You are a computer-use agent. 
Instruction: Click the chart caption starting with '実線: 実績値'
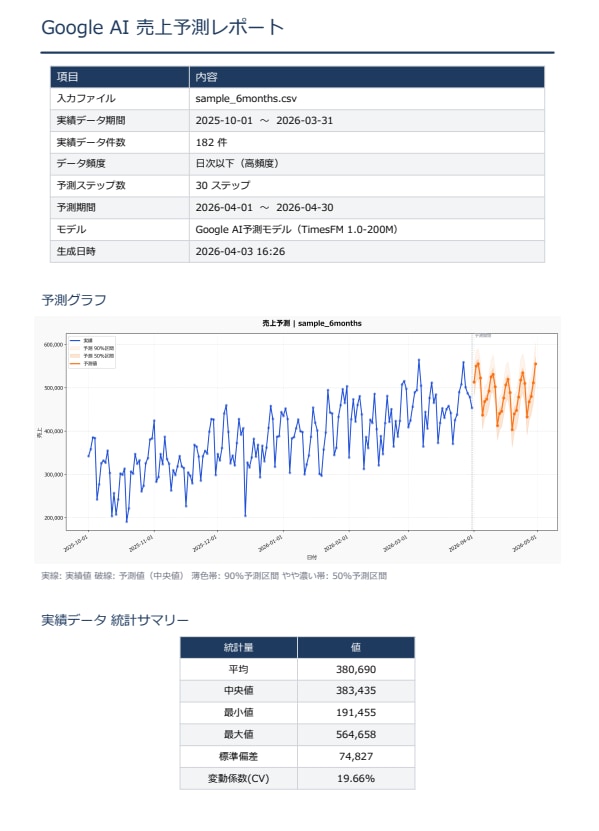pos(214,576)
